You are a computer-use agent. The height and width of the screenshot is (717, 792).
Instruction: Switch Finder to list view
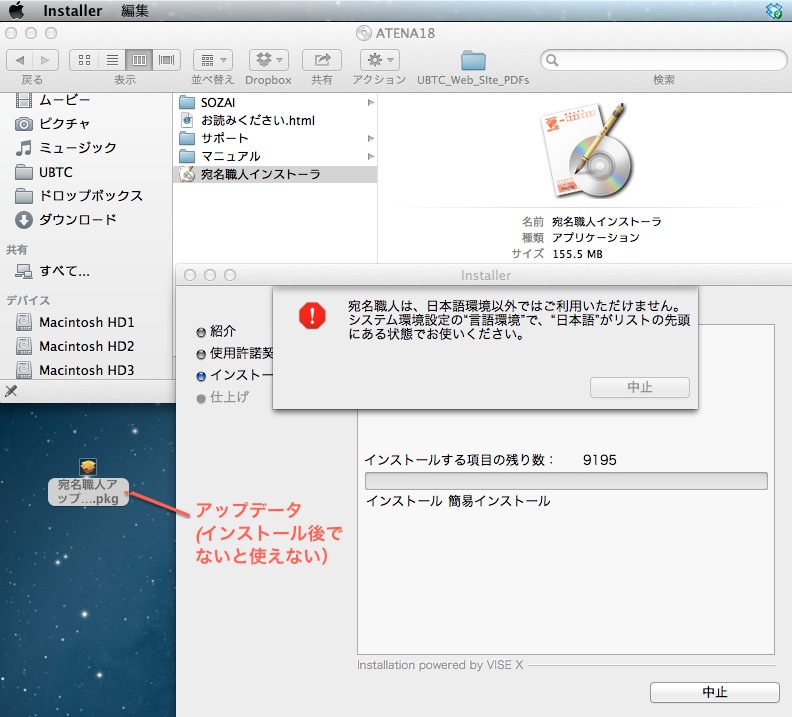tap(112, 60)
